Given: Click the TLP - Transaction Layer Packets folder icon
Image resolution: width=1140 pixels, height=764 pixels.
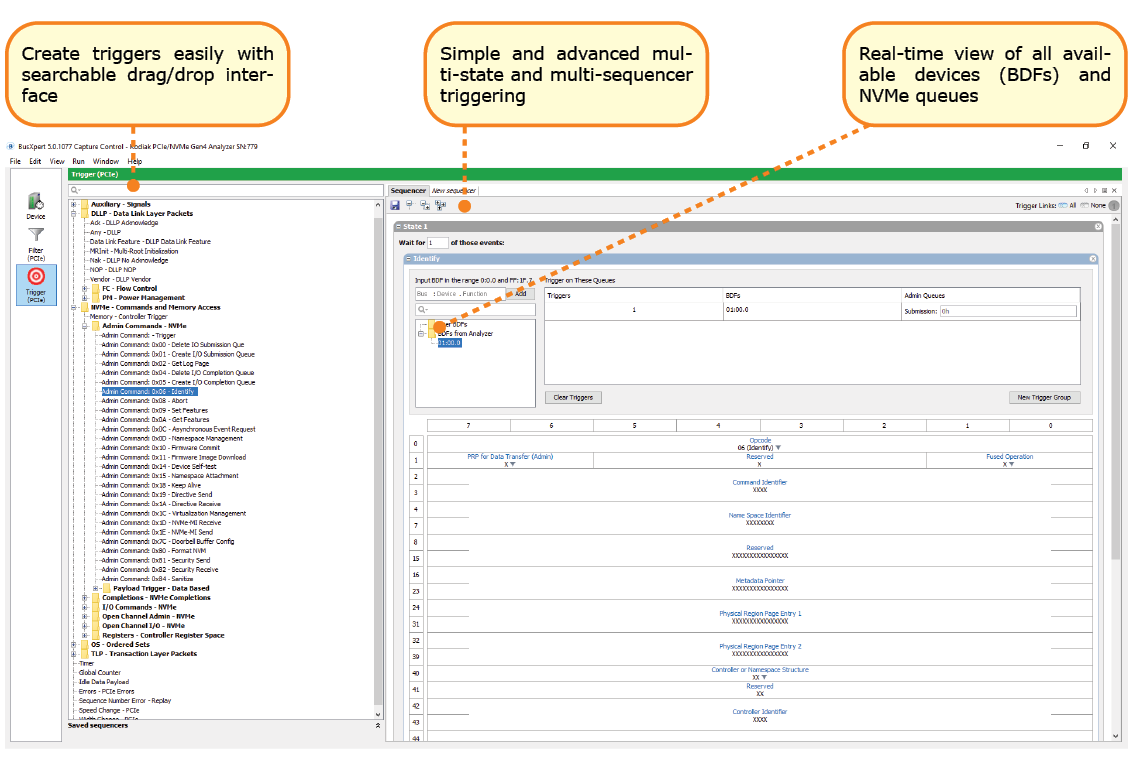Looking at the screenshot, I should (x=84, y=654).
